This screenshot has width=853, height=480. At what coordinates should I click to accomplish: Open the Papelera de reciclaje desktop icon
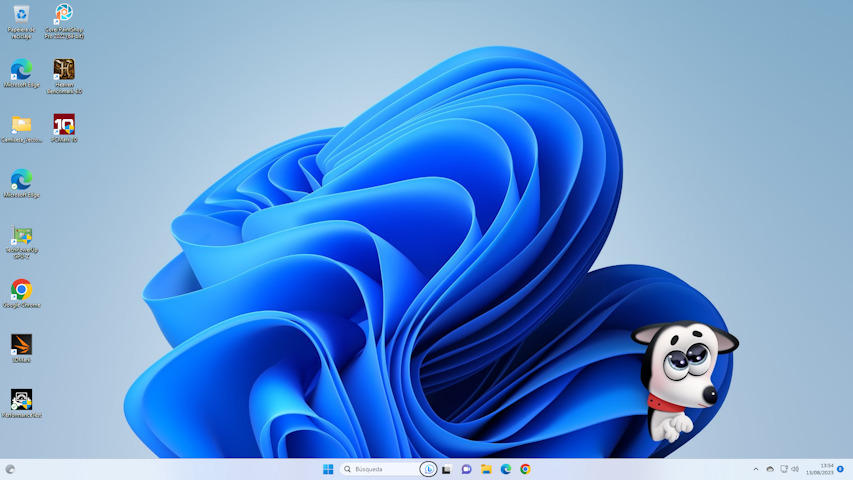click(21, 21)
